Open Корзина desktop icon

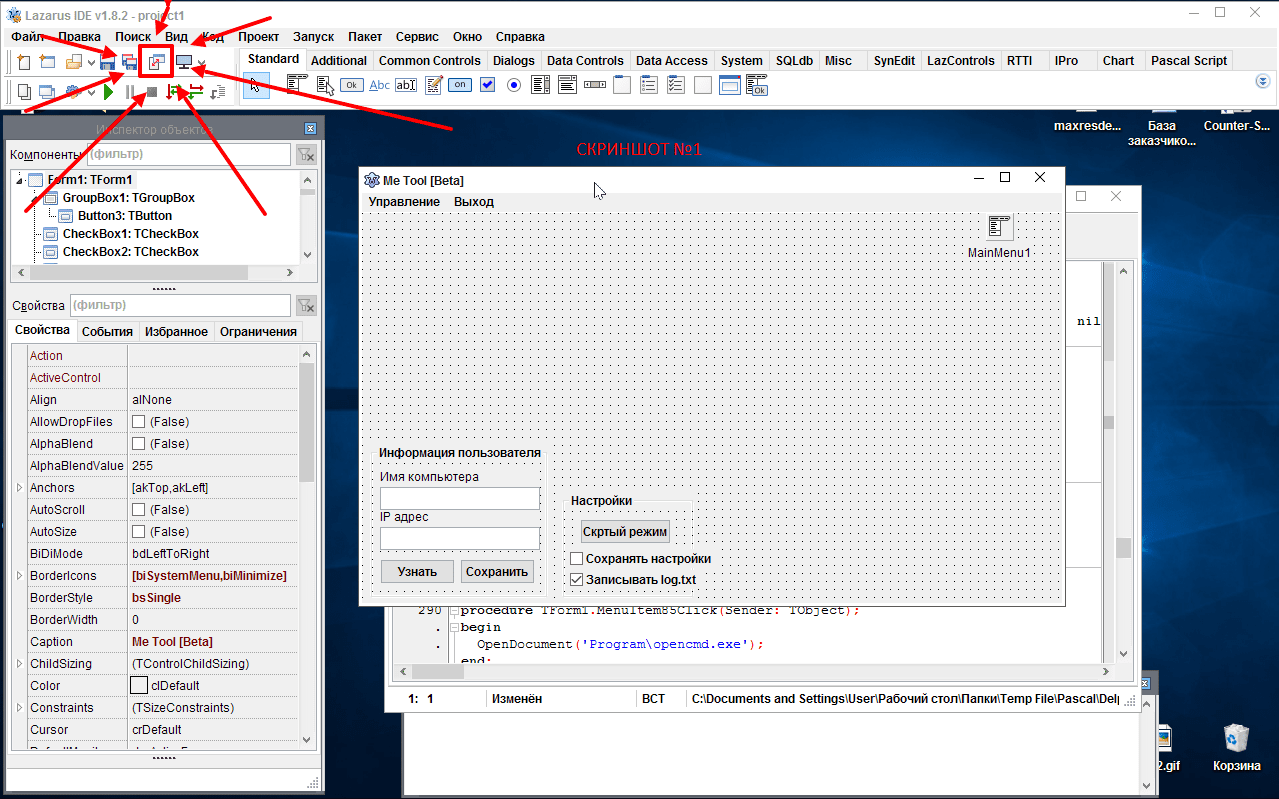pos(1237,748)
